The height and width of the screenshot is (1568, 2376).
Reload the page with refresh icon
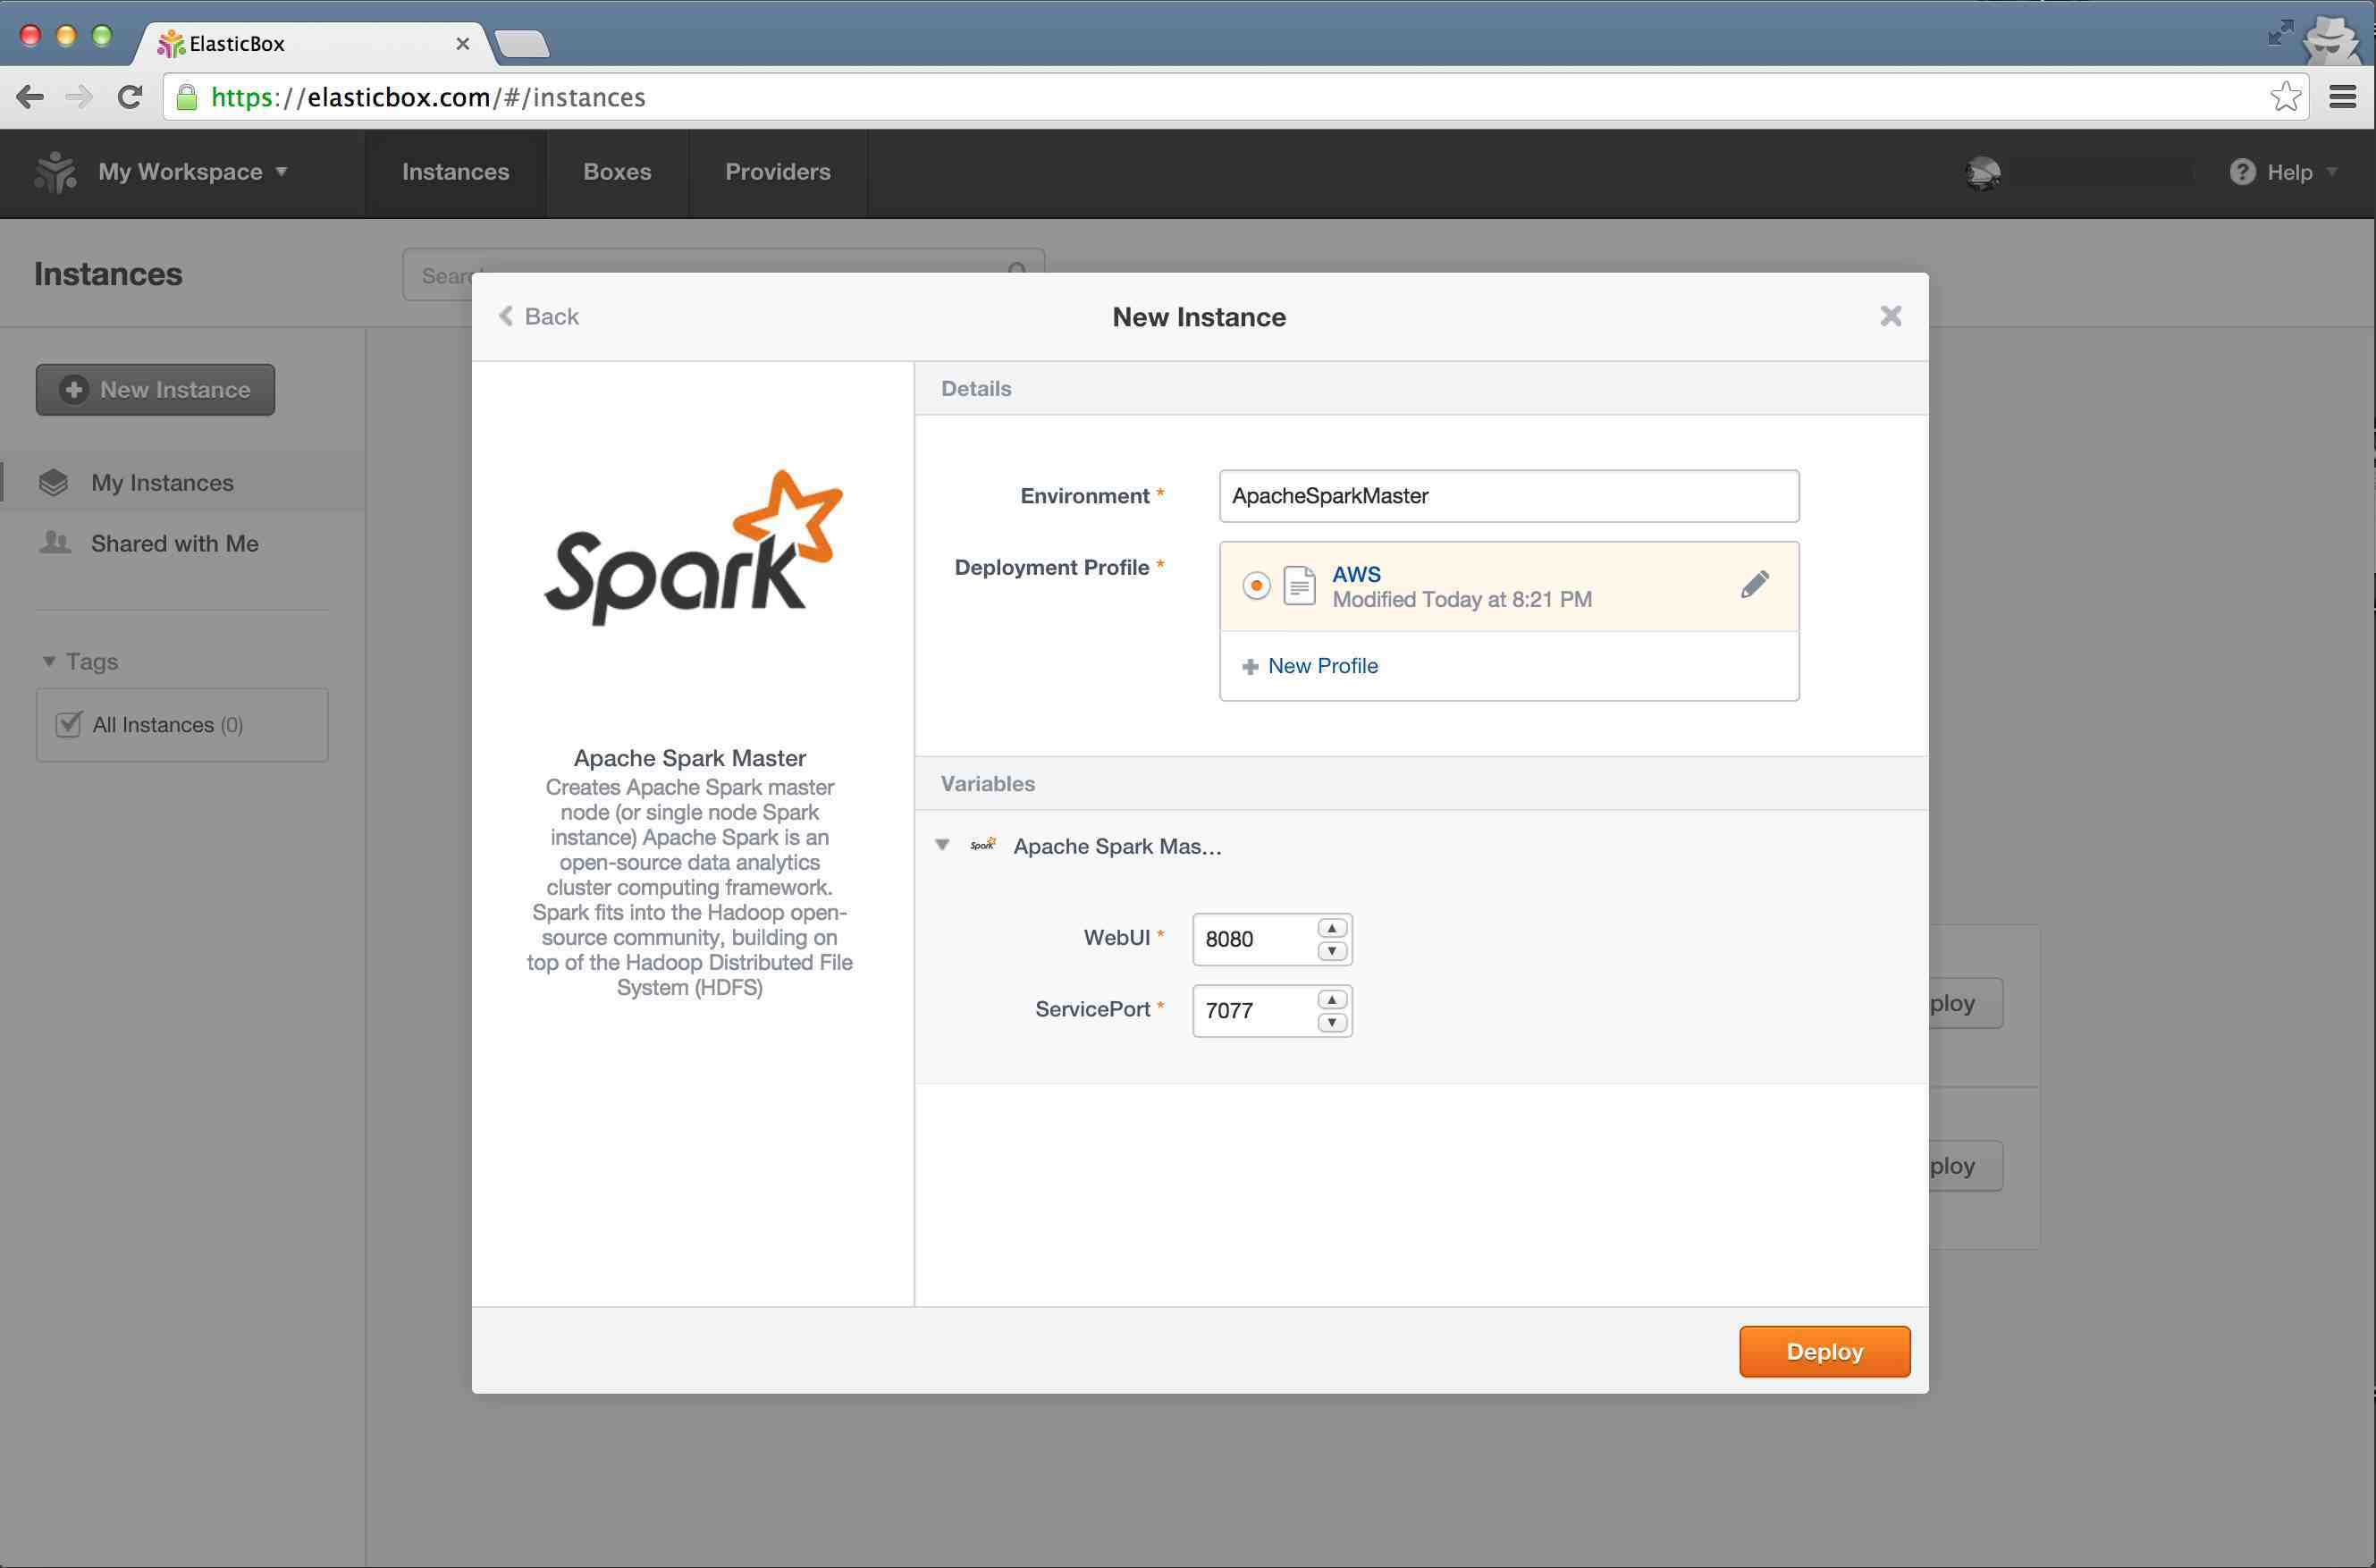coord(130,97)
